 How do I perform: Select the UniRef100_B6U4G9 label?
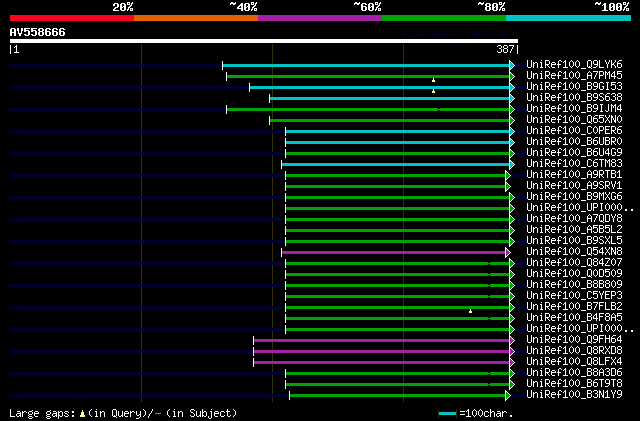click(574, 153)
